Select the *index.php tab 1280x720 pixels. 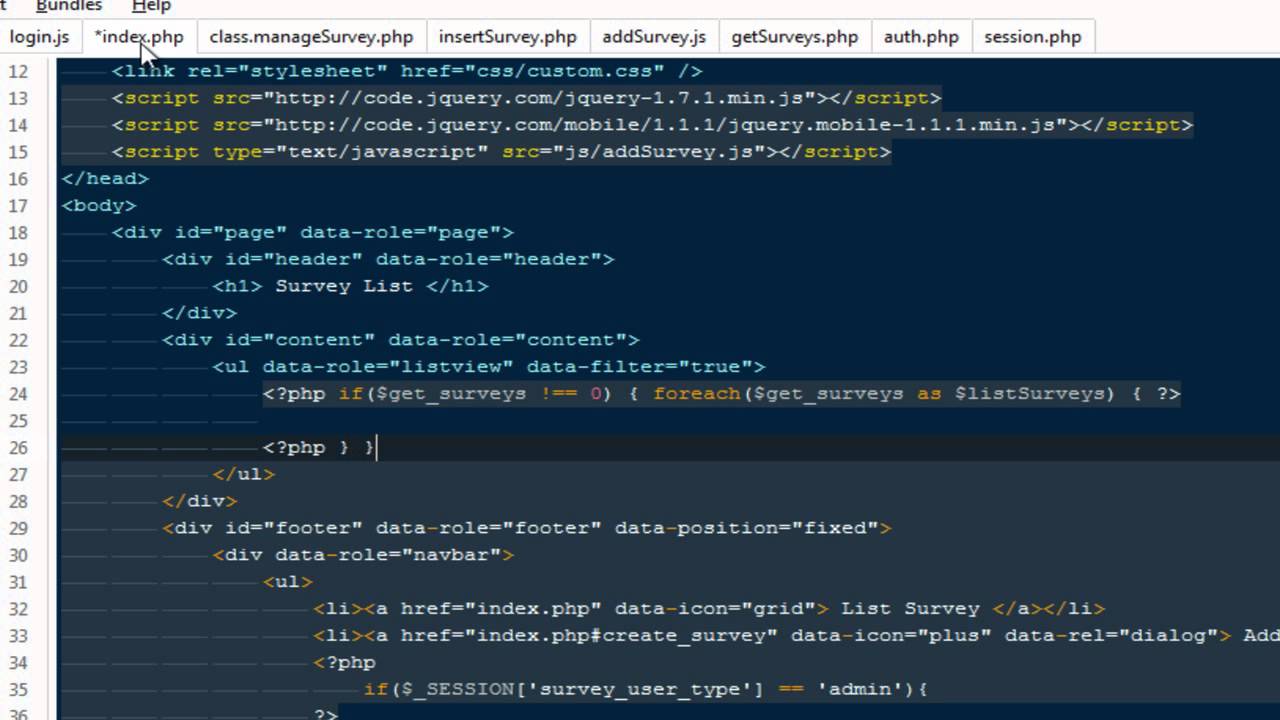point(139,37)
